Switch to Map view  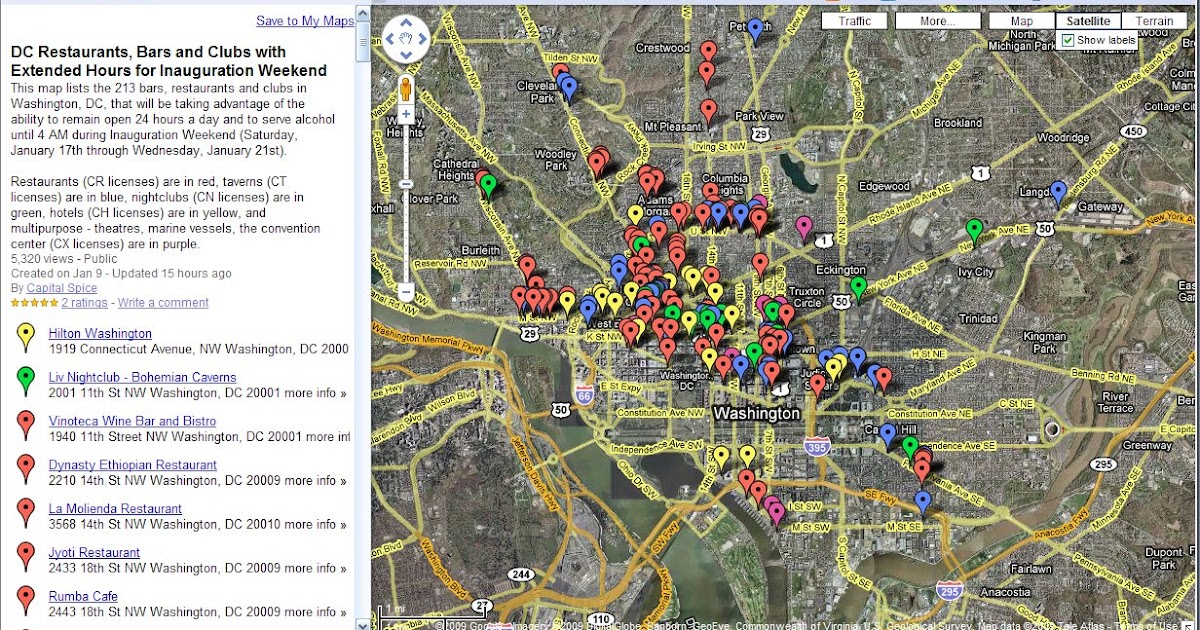pyautogui.click(x=1021, y=21)
